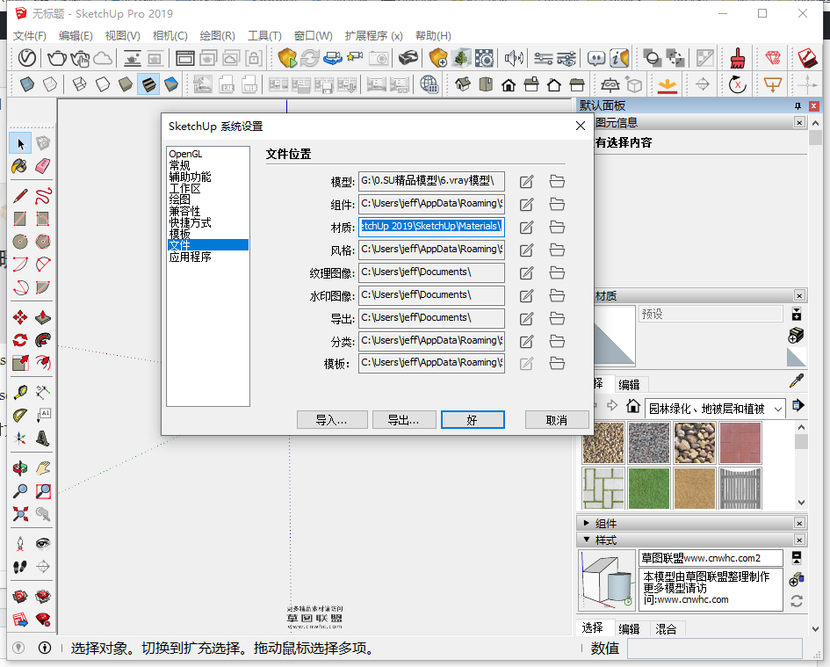Browse folder for 导出 path
830x667 pixels.
coord(557,318)
